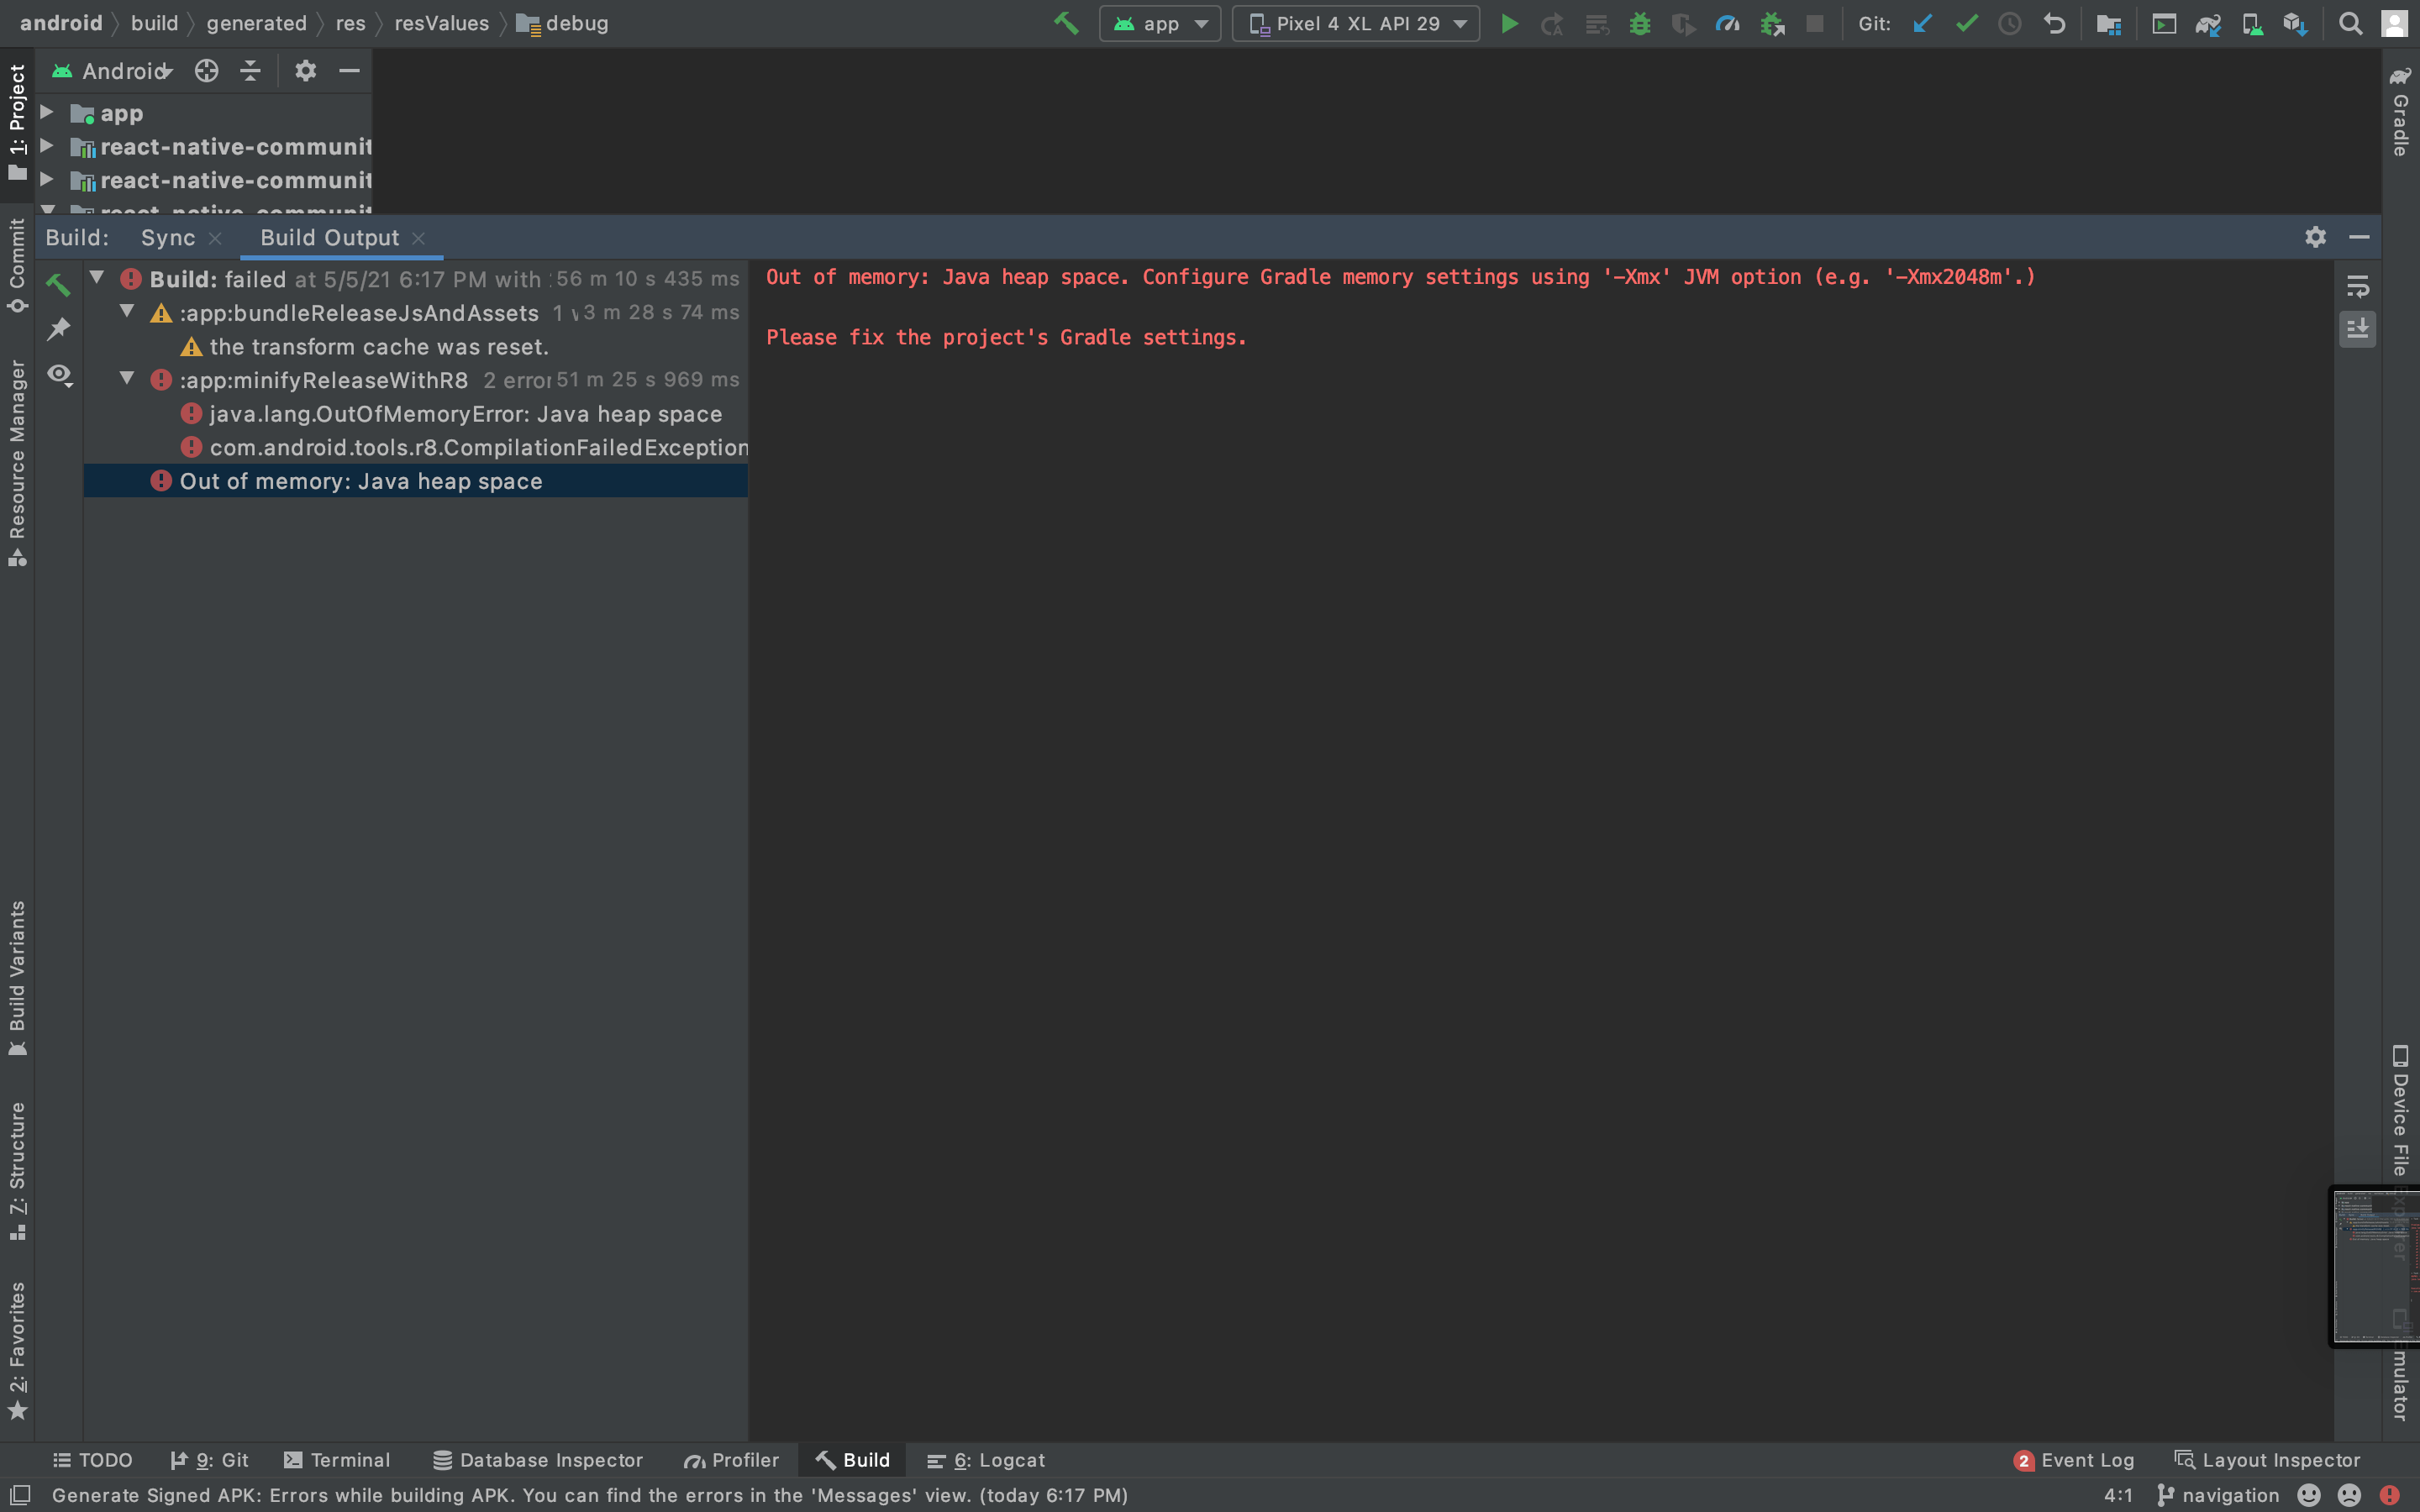2420x1512 pixels.
Task: Open the app run configuration dropdown
Action: point(1160,24)
